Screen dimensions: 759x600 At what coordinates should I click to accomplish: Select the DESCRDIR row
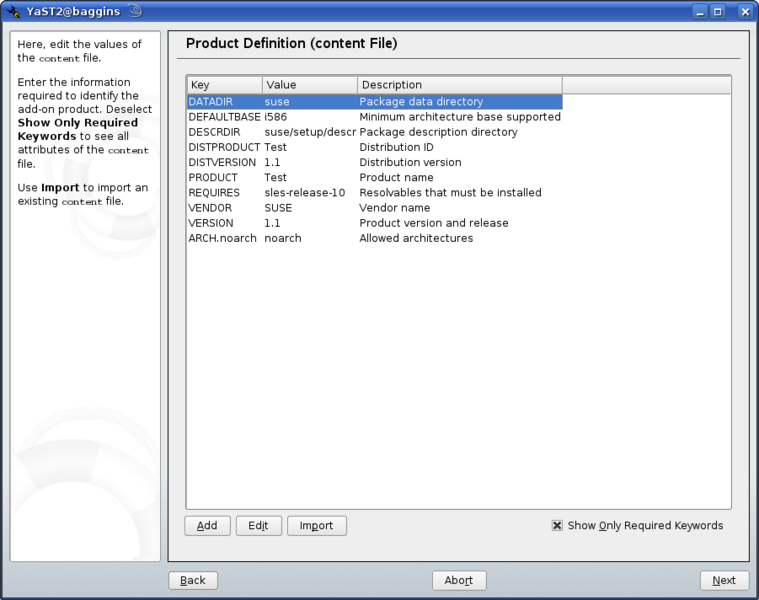point(375,132)
